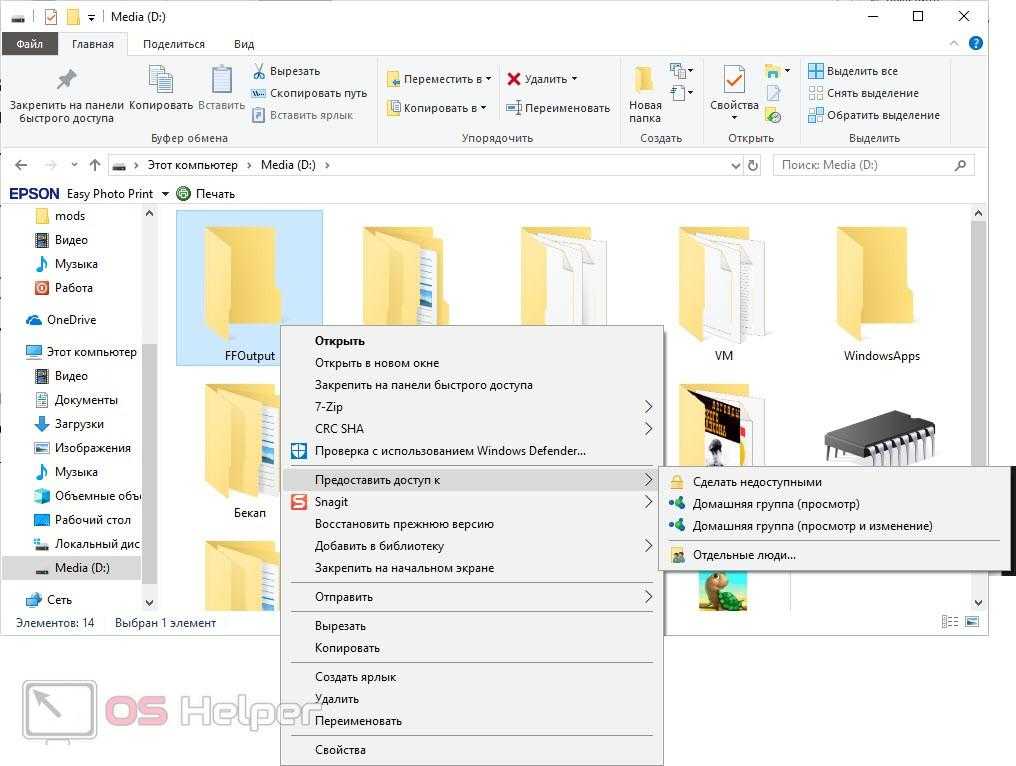Image resolution: width=1016 pixels, height=766 pixels.
Task: Click the Up one level arrow
Action: tap(95, 165)
